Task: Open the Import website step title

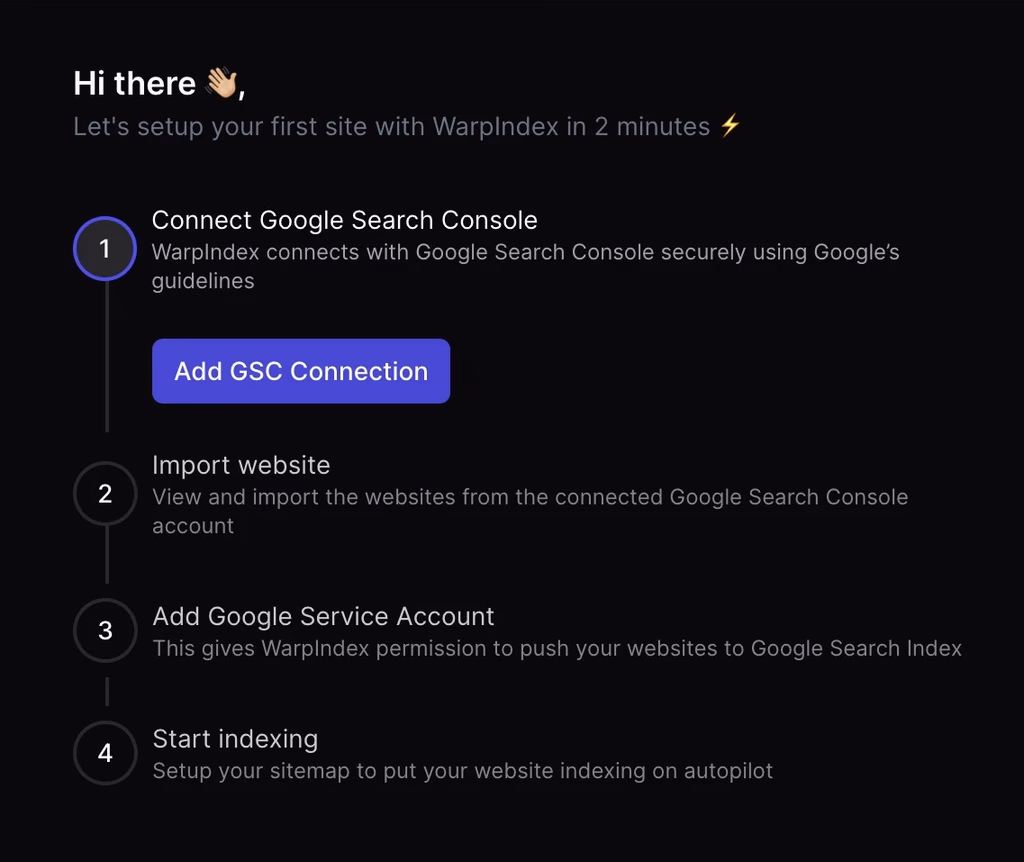Action: tap(241, 465)
